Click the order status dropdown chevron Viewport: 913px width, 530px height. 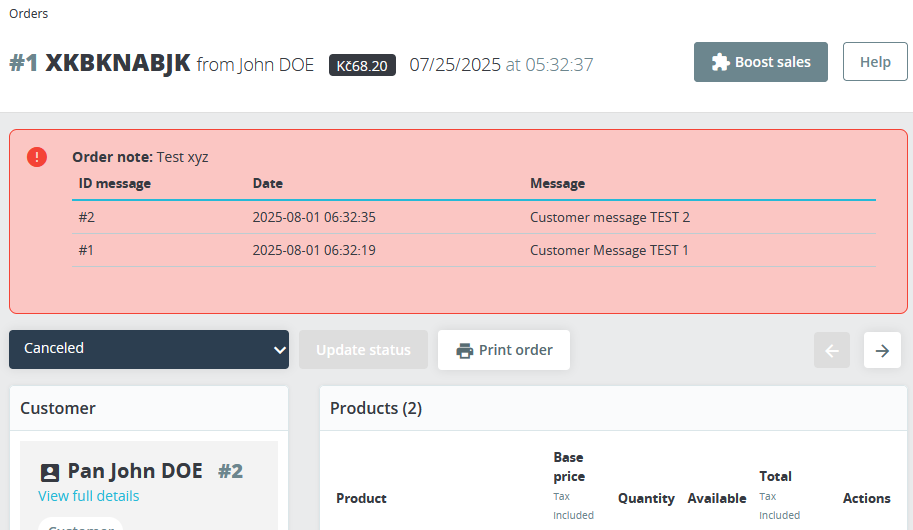[x=279, y=349]
